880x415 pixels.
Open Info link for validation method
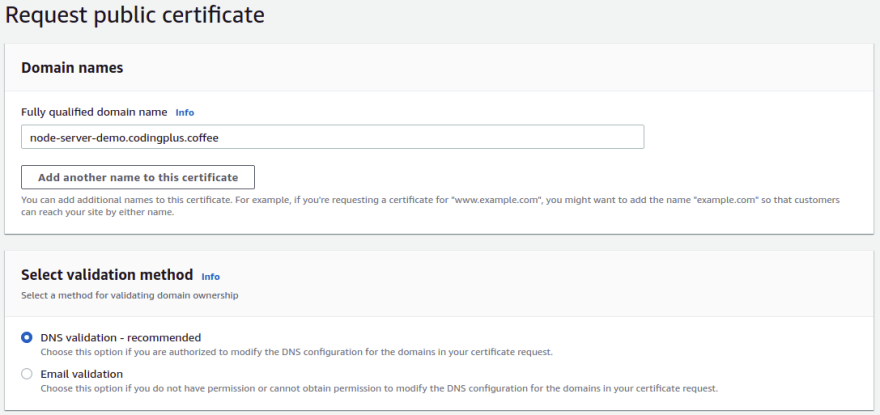[x=210, y=276]
